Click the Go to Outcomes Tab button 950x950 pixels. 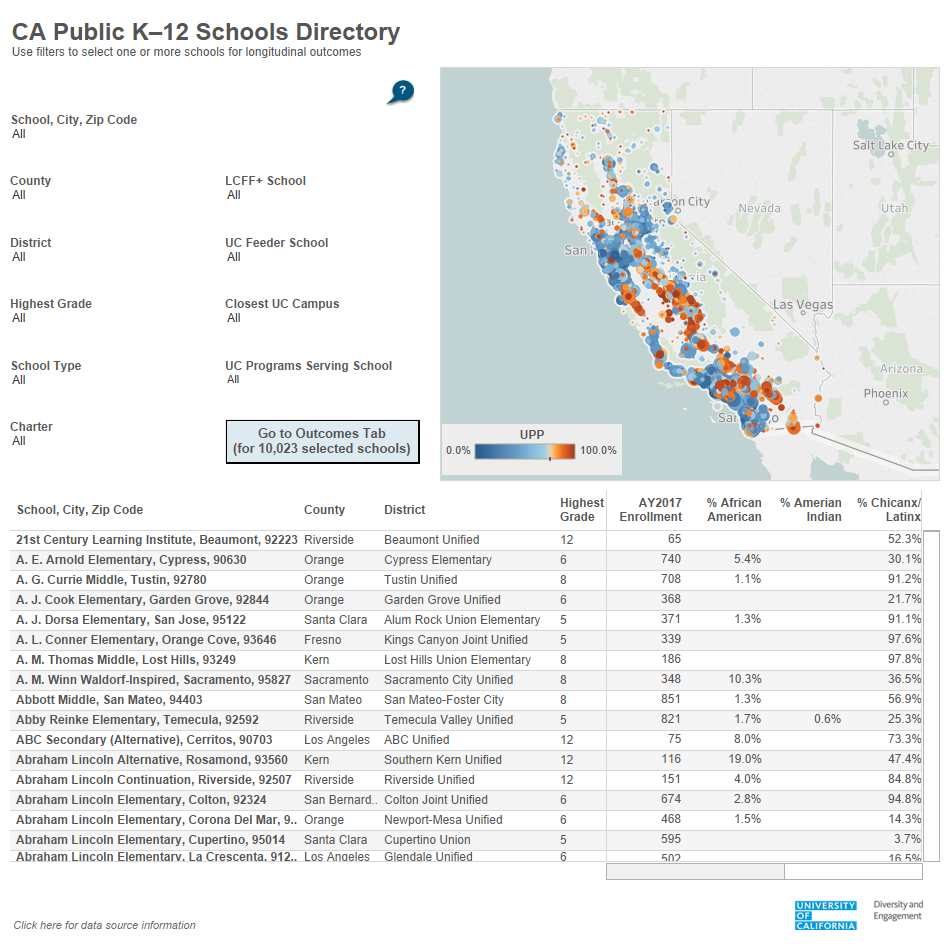(322, 441)
